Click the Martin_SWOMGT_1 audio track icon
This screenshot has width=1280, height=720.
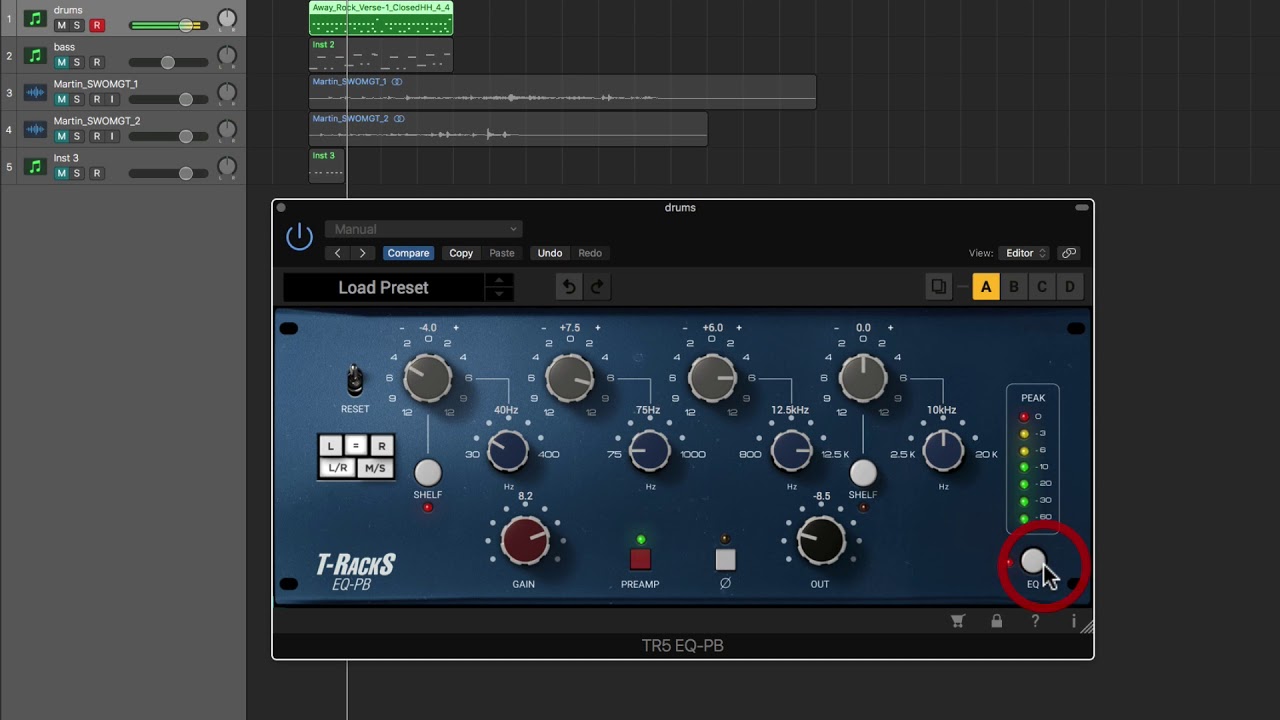pyautogui.click(x=35, y=93)
